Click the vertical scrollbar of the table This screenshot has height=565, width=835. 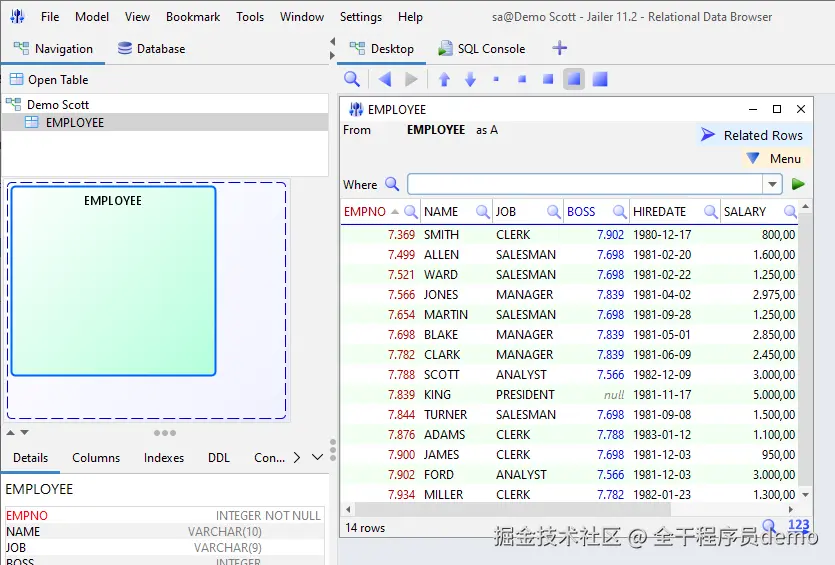tap(805, 350)
